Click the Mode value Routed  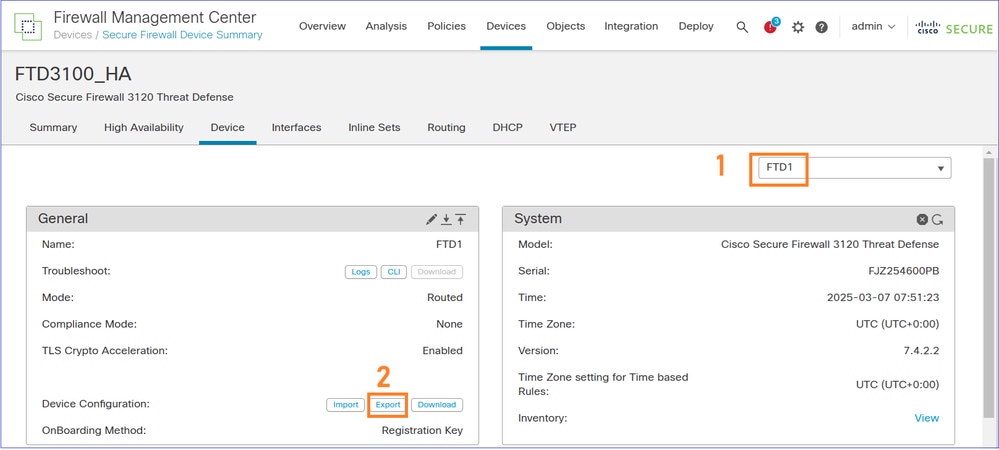coord(445,298)
